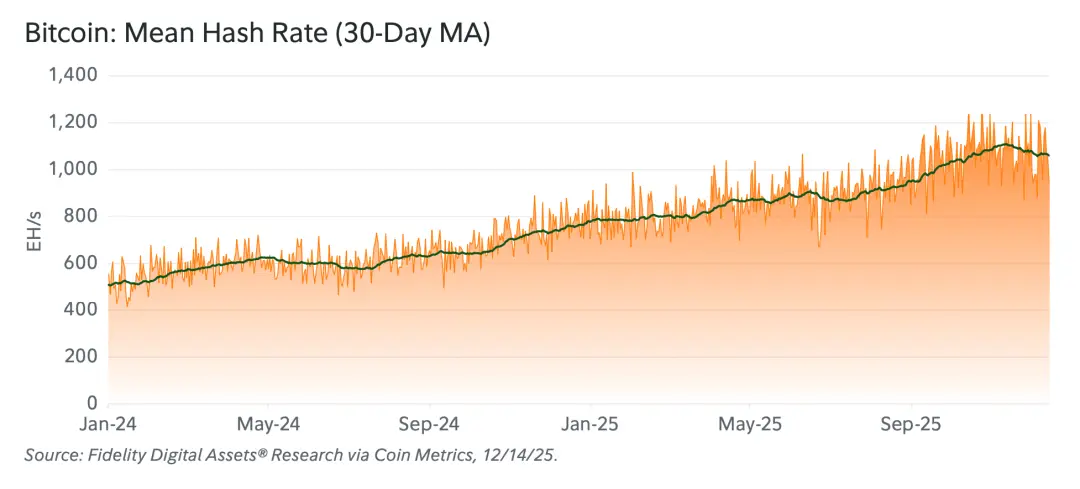Select the 800 y-axis tick label
1080x489 pixels.
click(80, 216)
